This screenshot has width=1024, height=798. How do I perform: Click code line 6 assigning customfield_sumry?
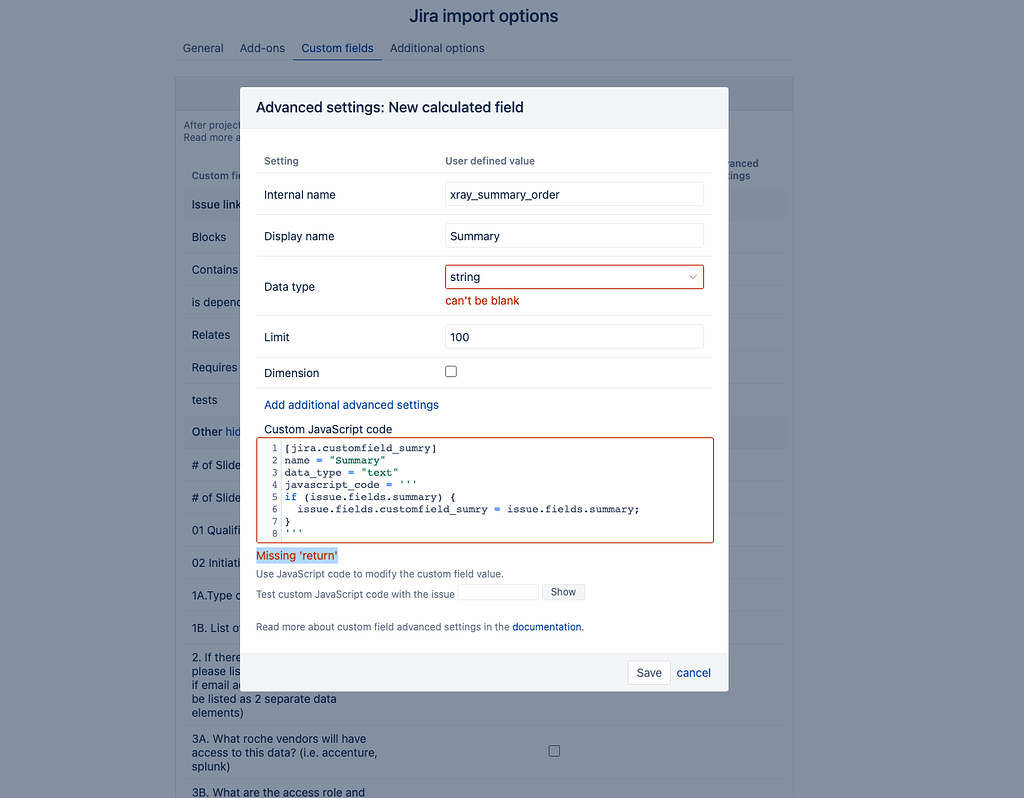click(x=468, y=509)
